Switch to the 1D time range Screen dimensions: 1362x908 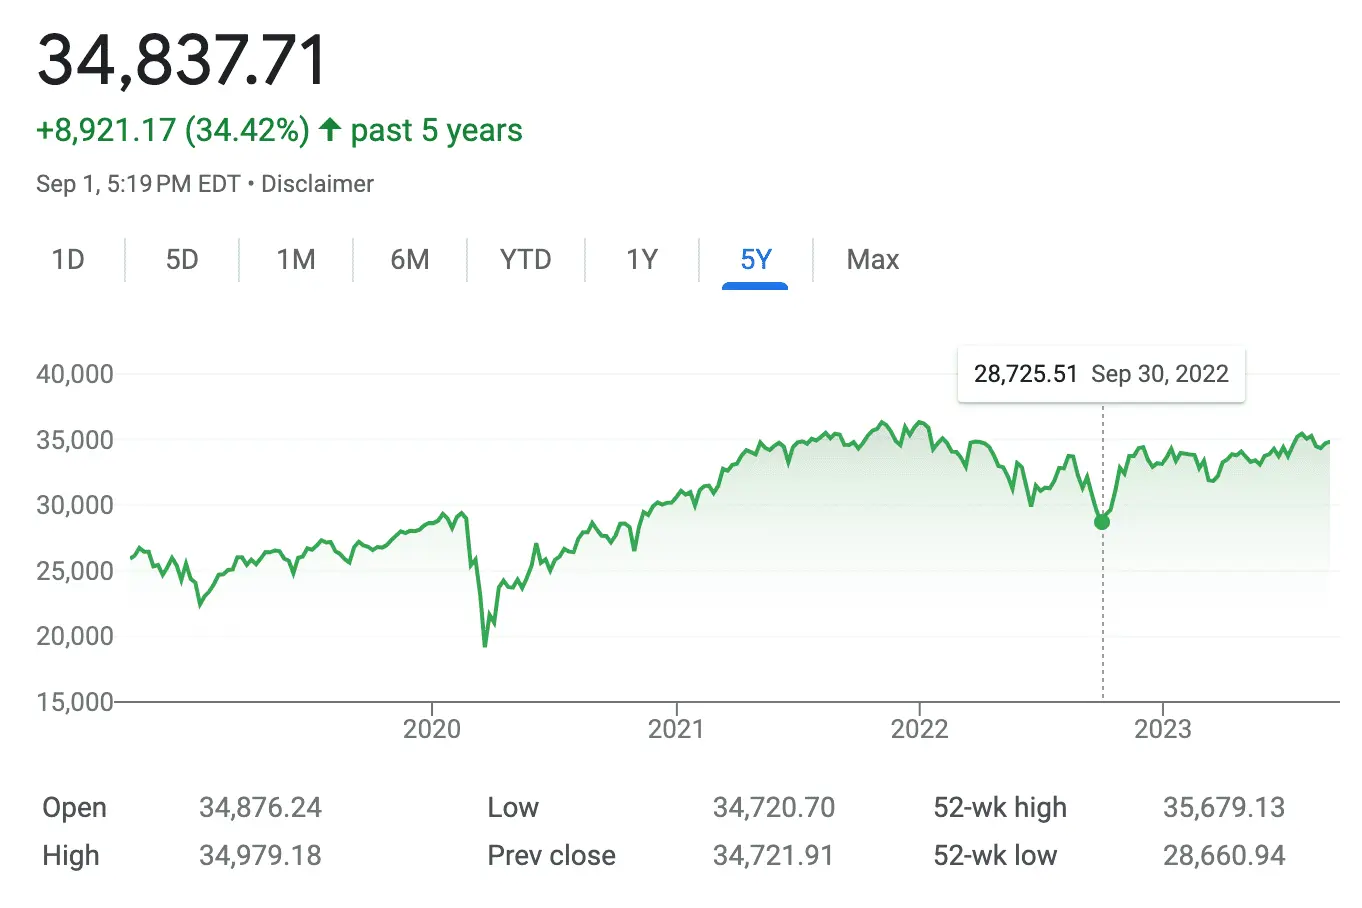(68, 260)
